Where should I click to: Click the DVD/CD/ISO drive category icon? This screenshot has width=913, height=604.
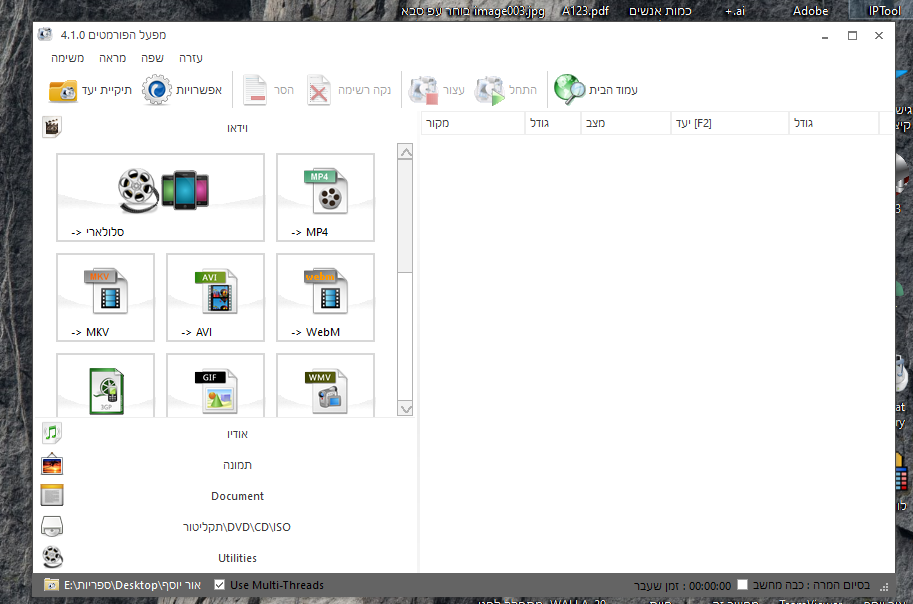point(52,527)
